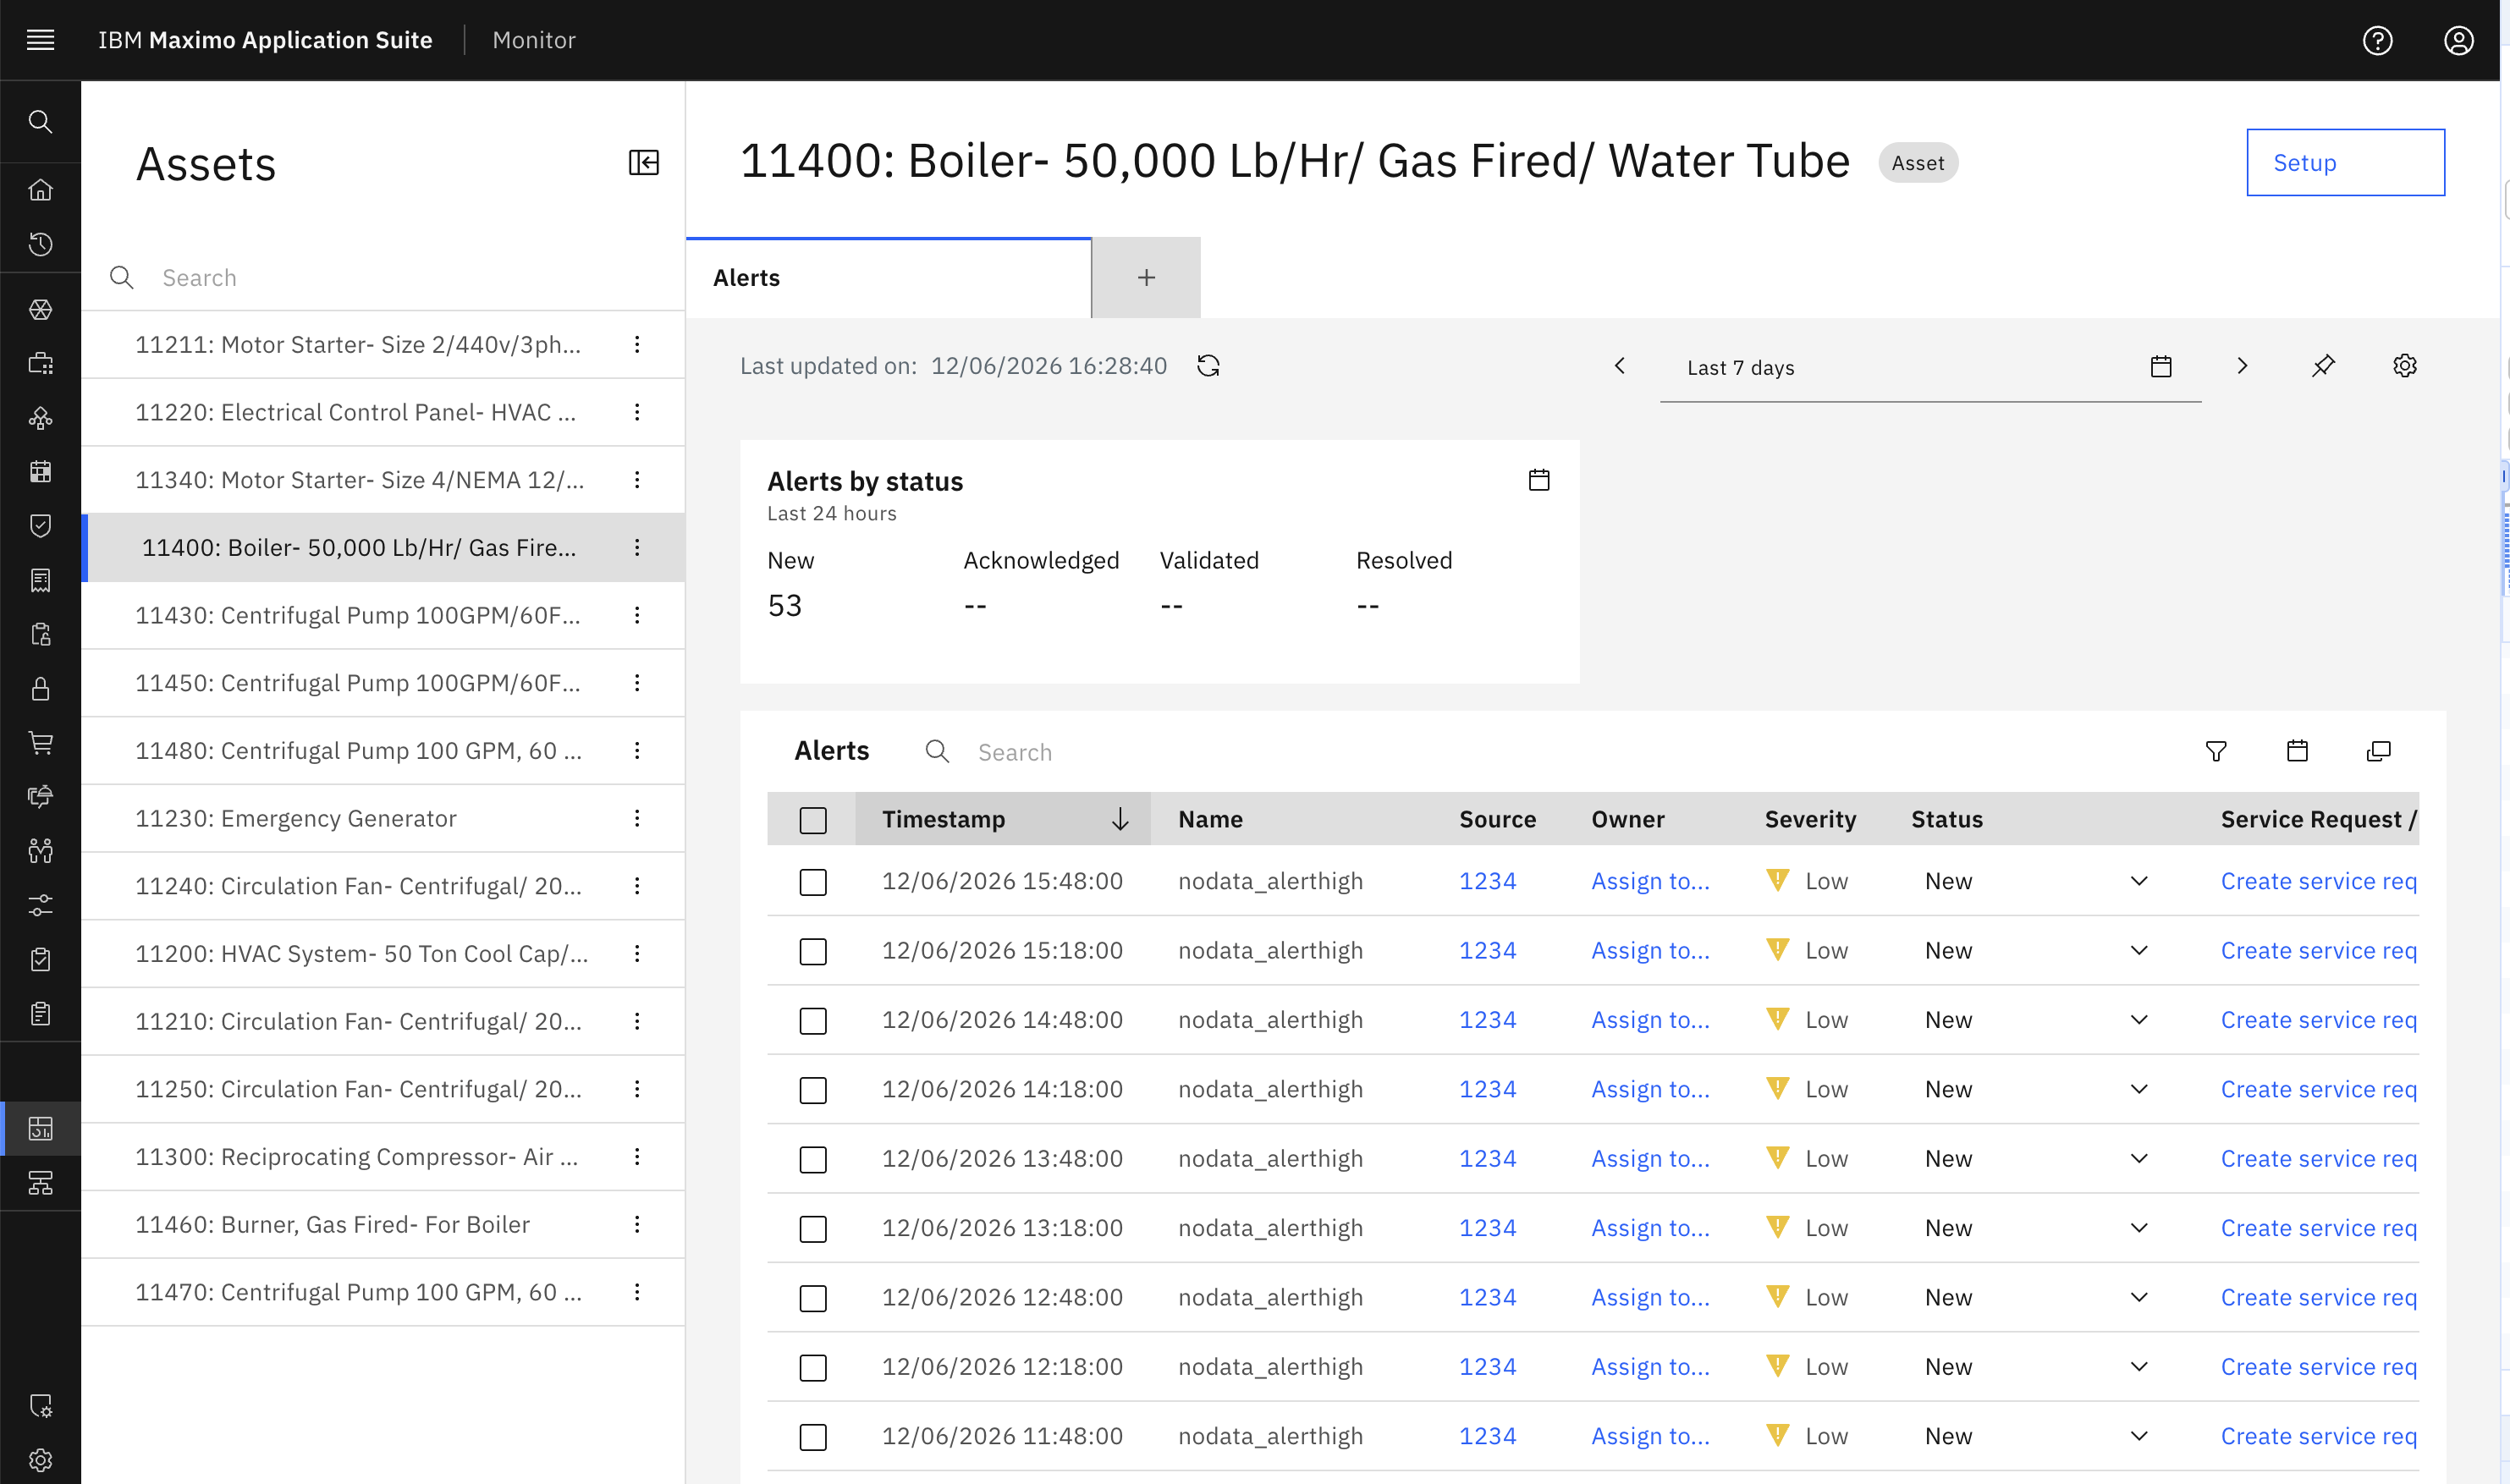The image size is (2510, 1484).
Task: Refresh the last updated alerts data
Action: [1208, 366]
